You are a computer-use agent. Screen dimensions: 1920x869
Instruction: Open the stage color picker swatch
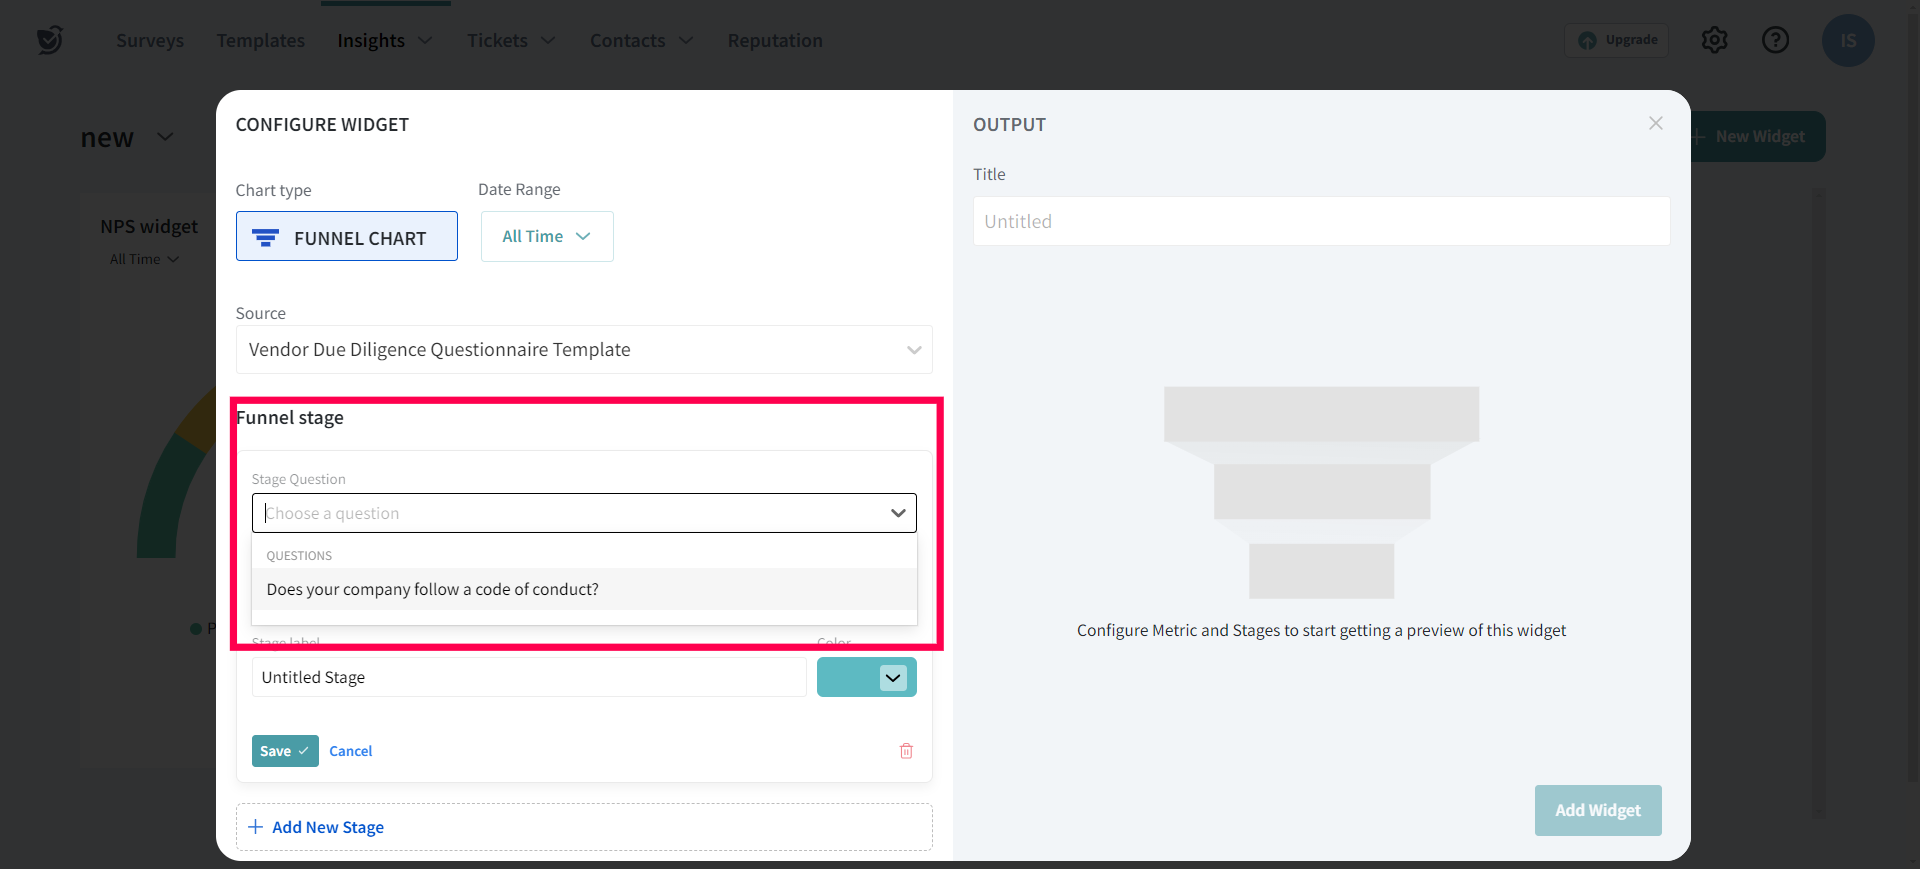(x=866, y=678)
